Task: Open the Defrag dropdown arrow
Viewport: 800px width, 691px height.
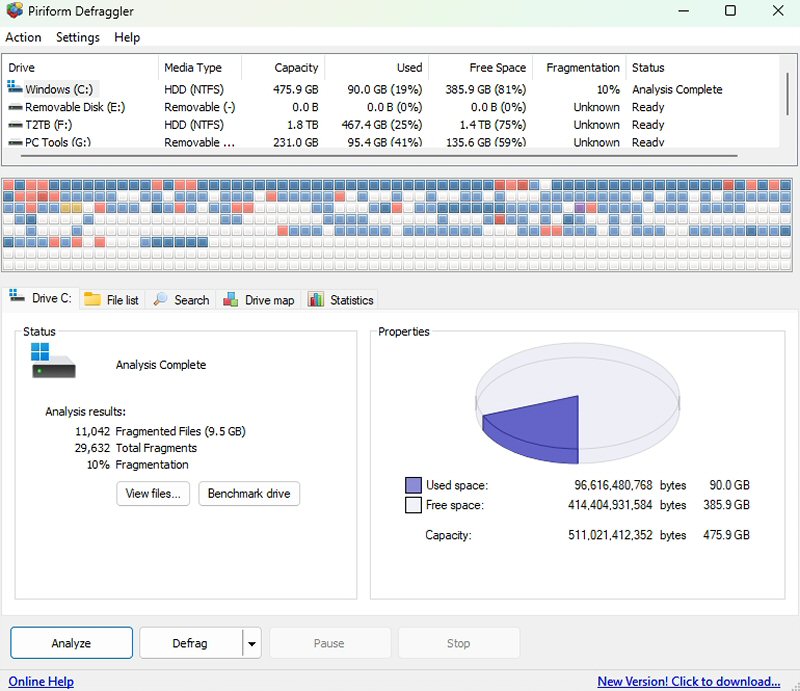Action: coord(251,644)
